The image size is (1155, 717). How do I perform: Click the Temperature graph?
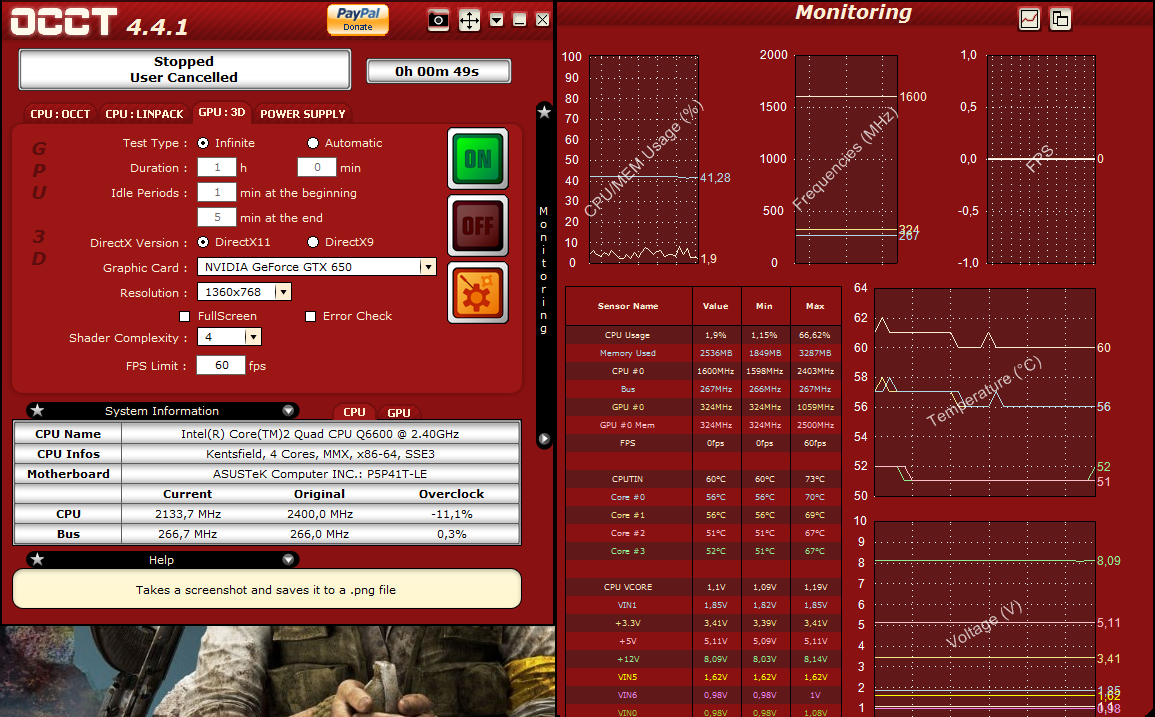coord(984,392)
